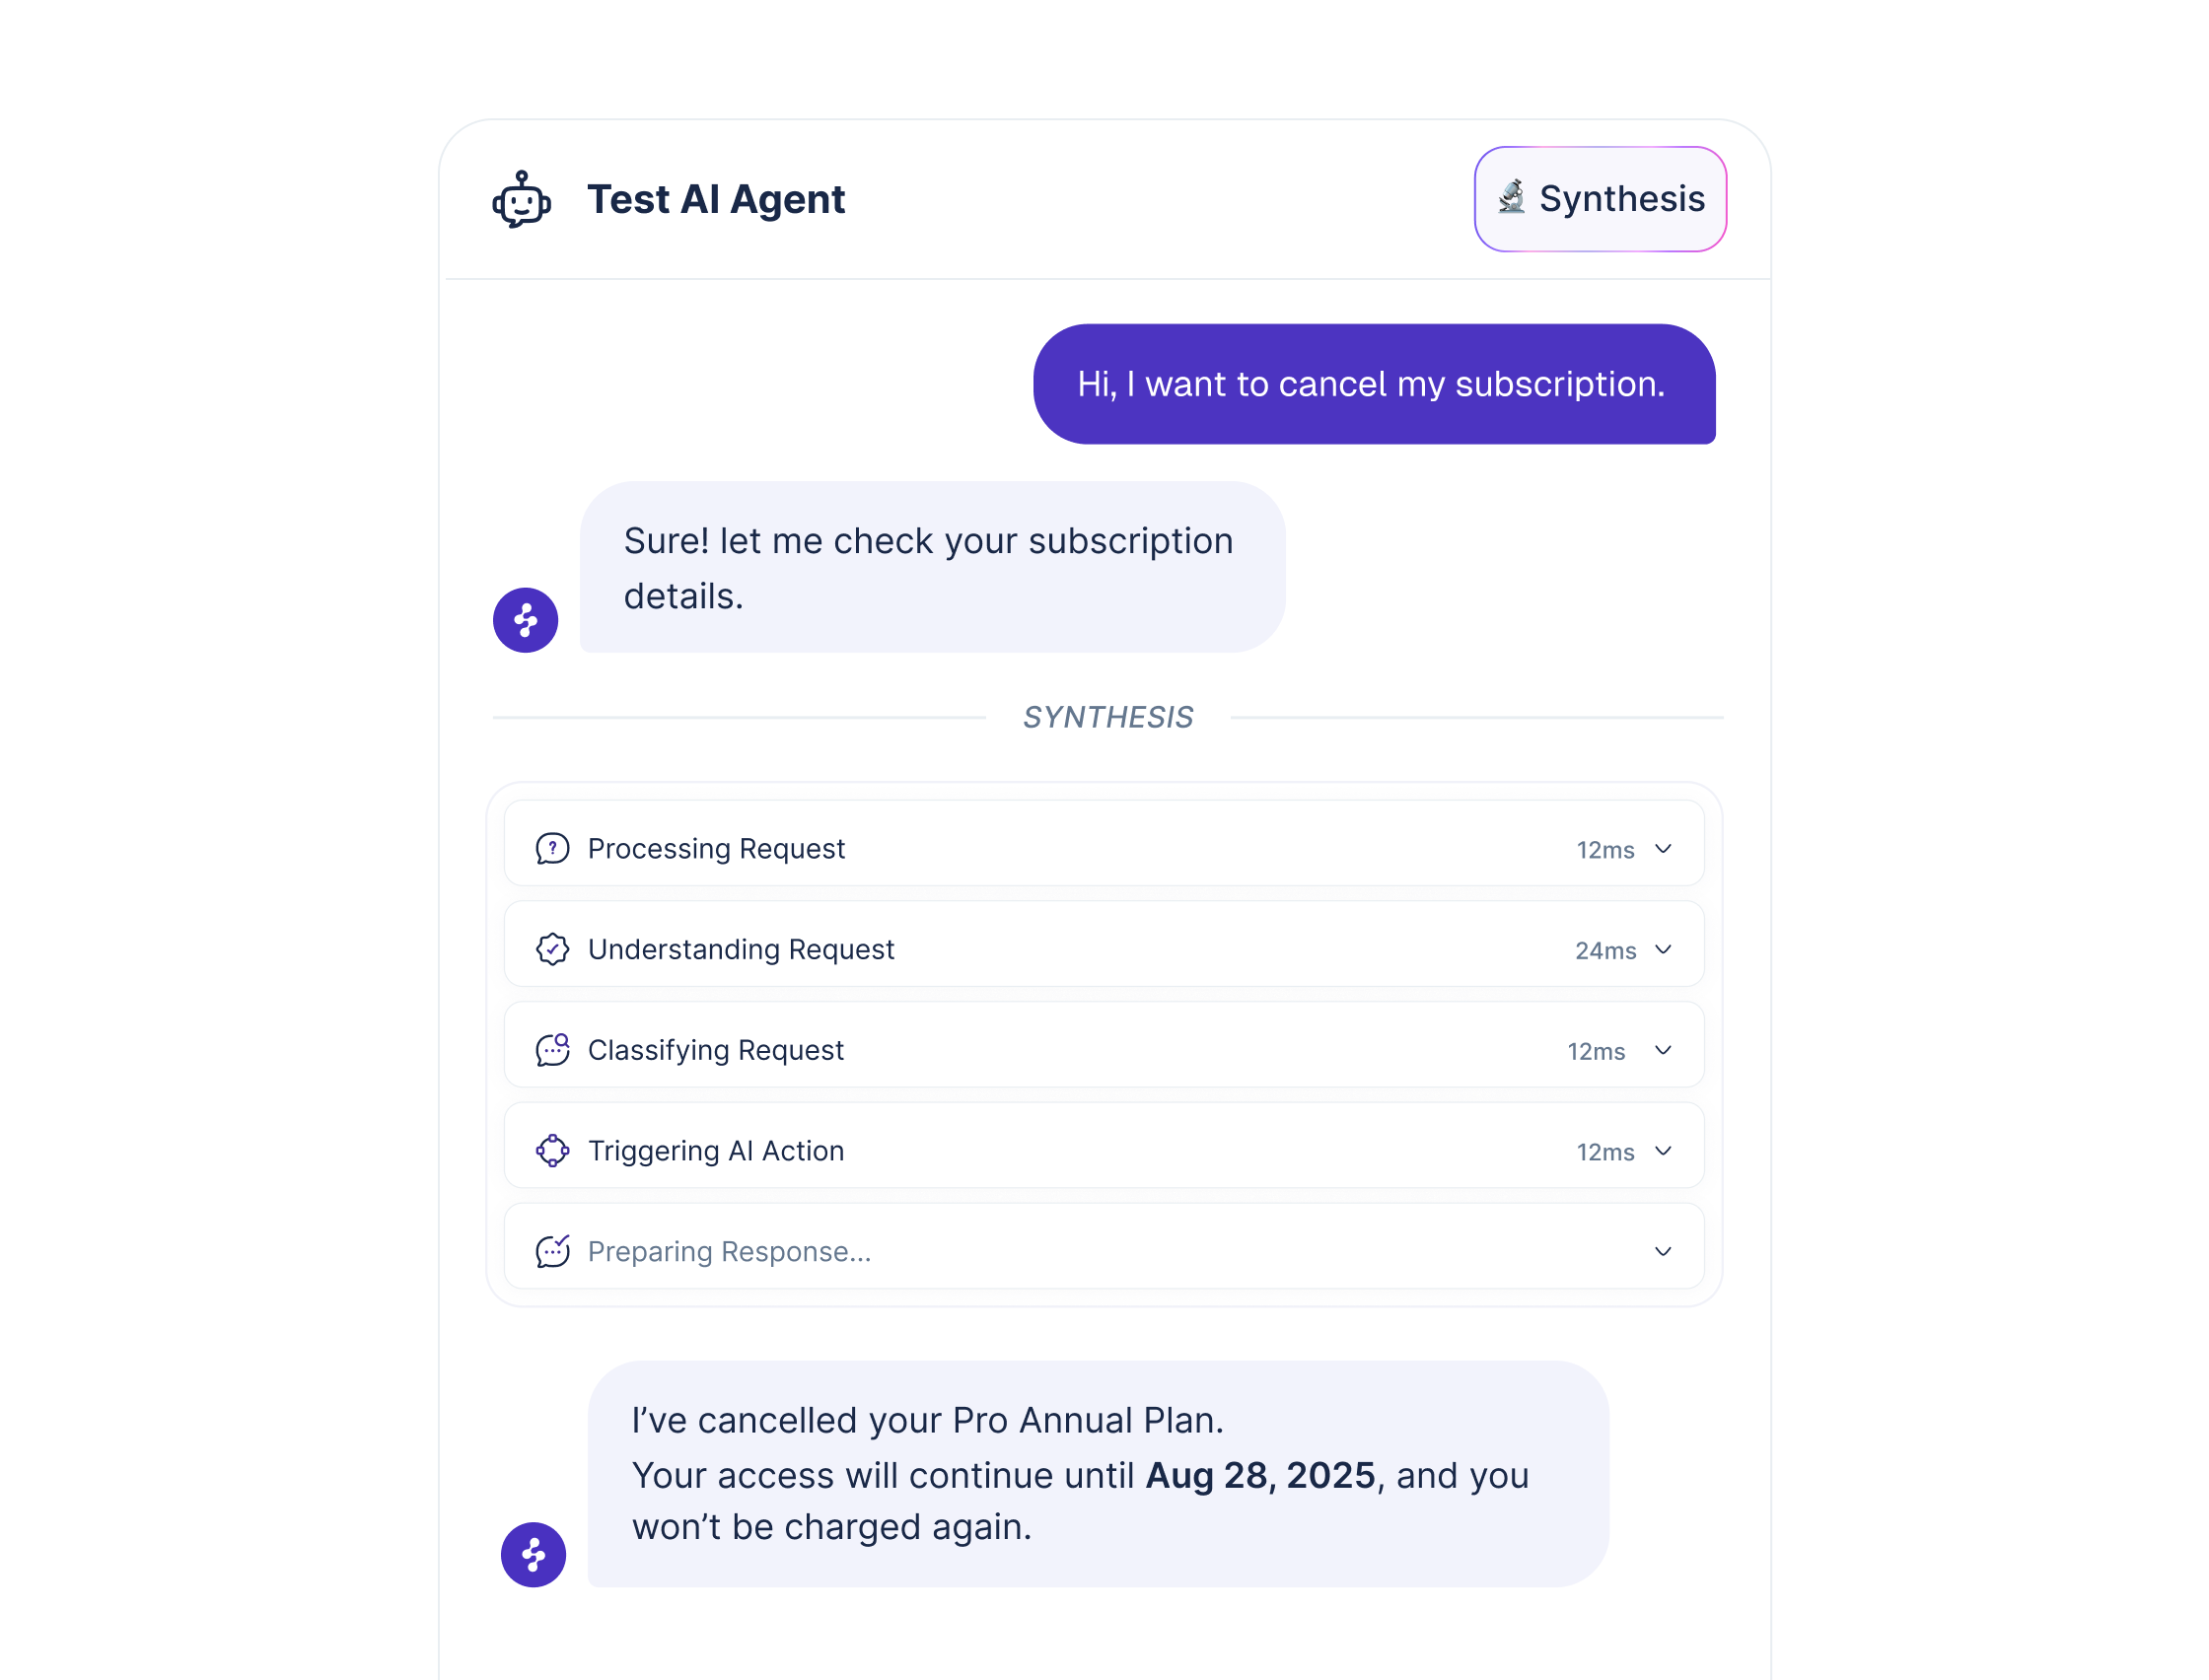Expand the Triggering AI Action chevron
The height and width of the screenshot is (1680, 2209).
(1663, 1151)
